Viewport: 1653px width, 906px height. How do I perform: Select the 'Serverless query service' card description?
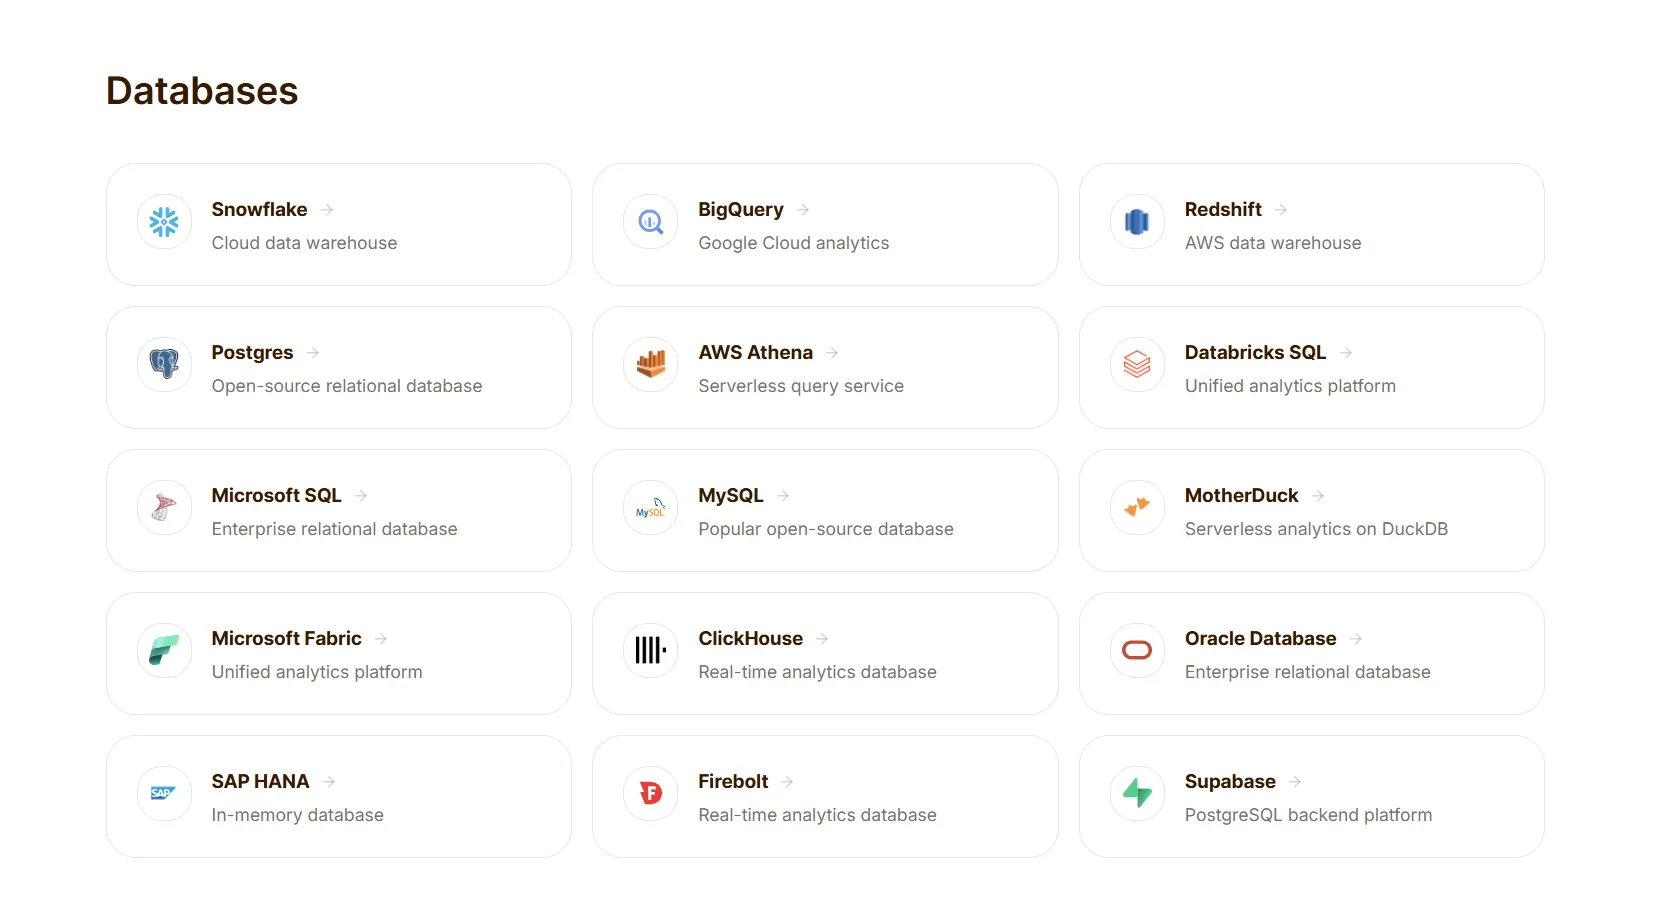(x=801, y=386)
